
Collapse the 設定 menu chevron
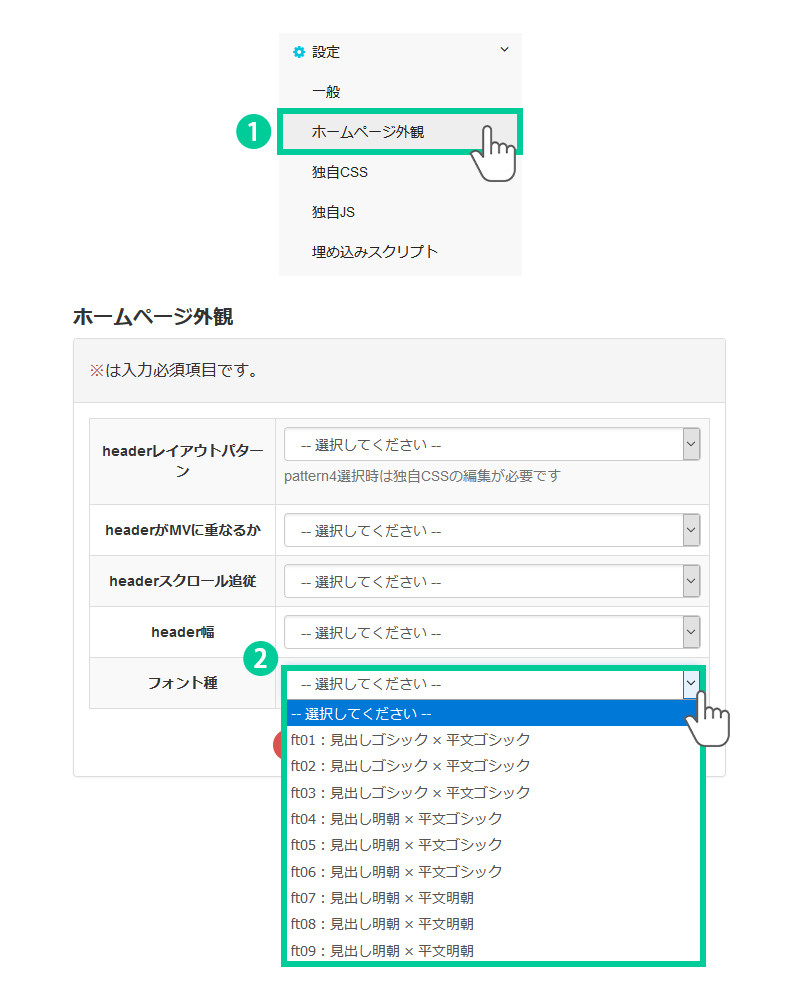coord(504,50)
